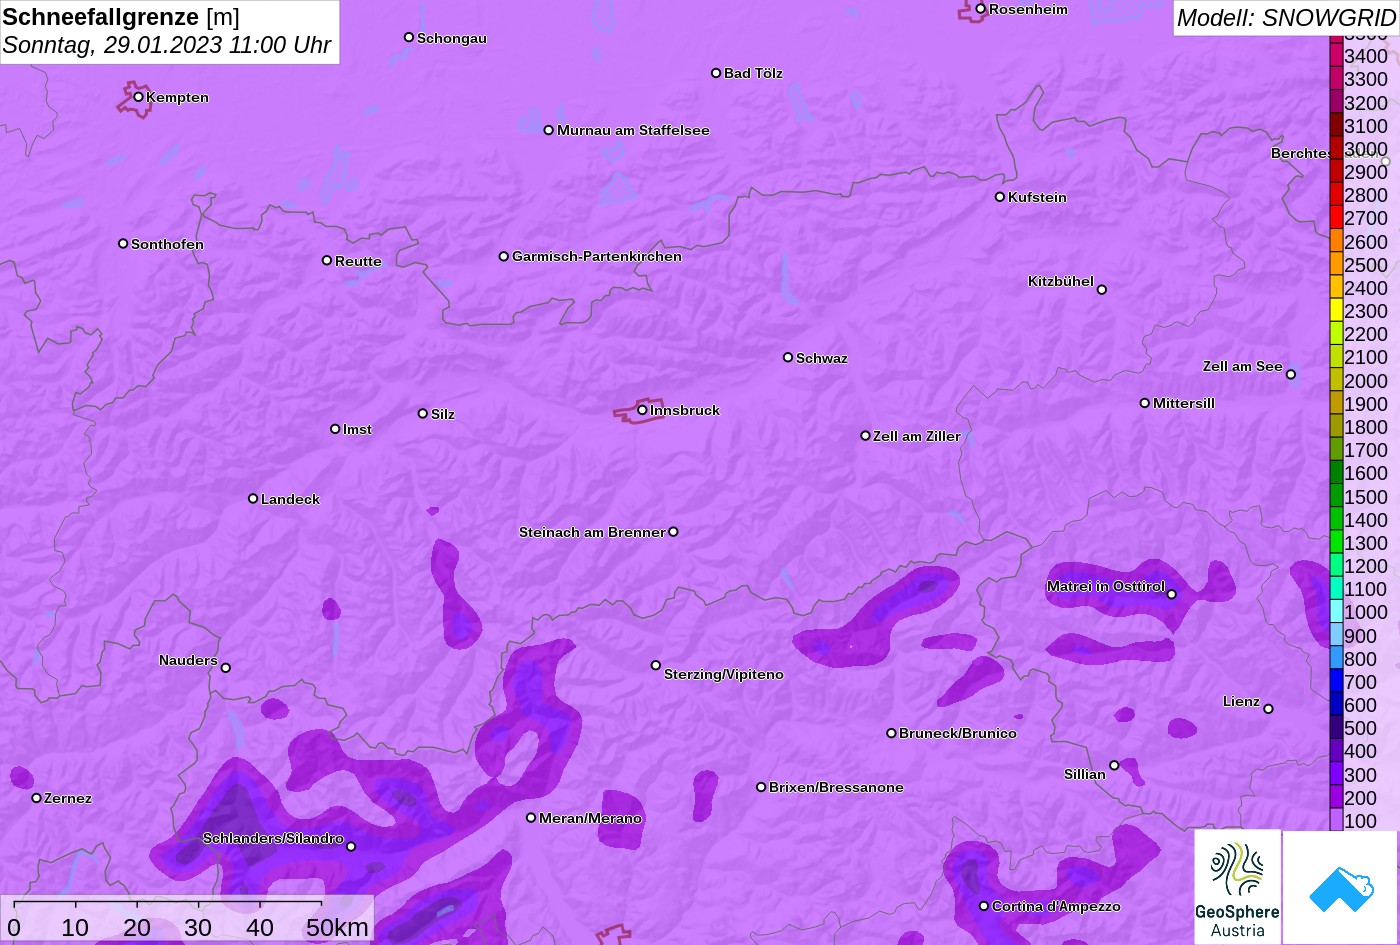This screenshot has width=1400, height=945.
Task: Click the date Sonntag, 29.01.2023 11:00 Uhr
Action: tap(167, 45)
